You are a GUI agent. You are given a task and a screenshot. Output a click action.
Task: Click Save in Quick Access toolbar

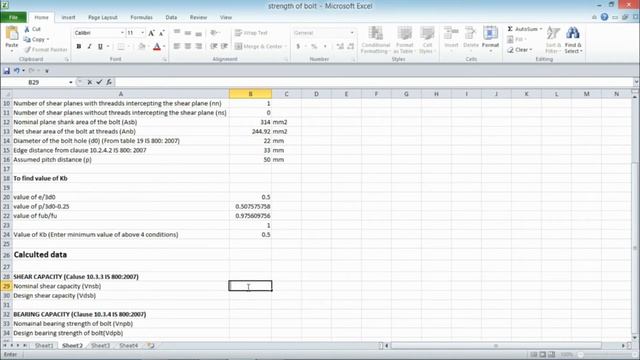pyautogui.click(x=7, y=71)
